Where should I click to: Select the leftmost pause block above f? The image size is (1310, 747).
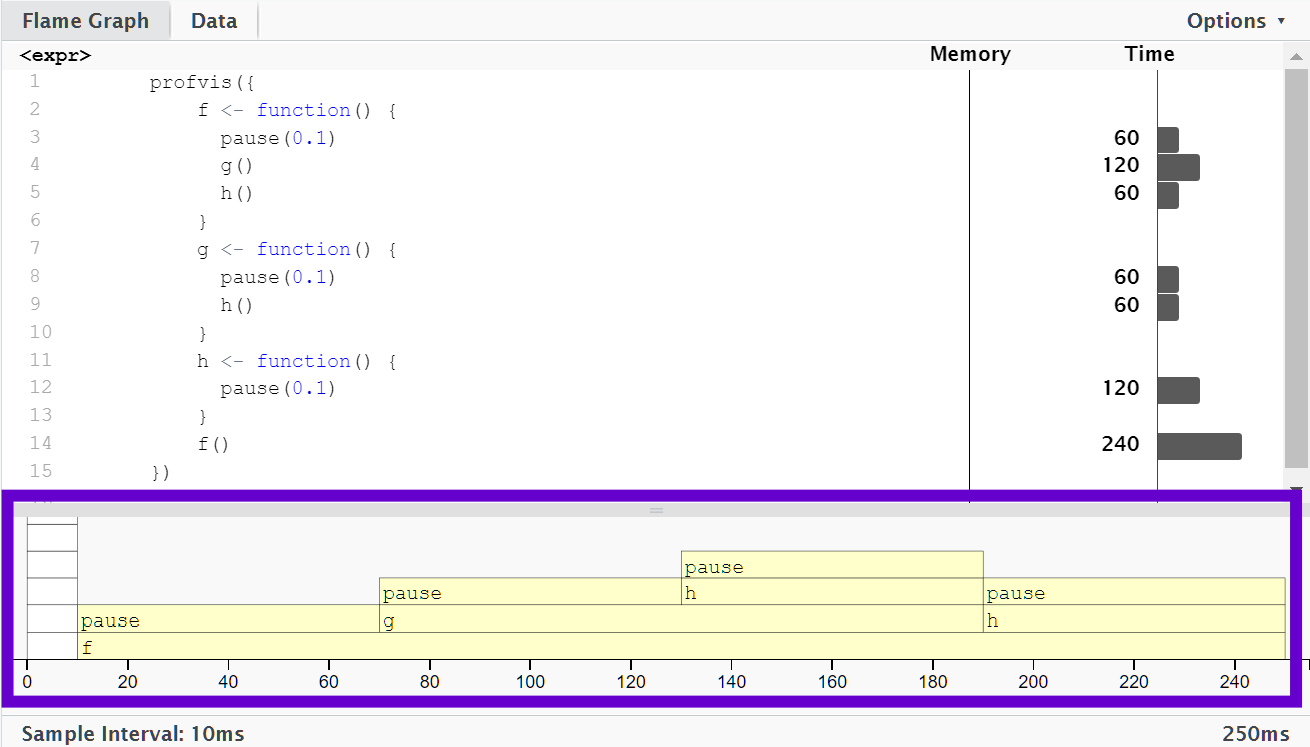229,619
